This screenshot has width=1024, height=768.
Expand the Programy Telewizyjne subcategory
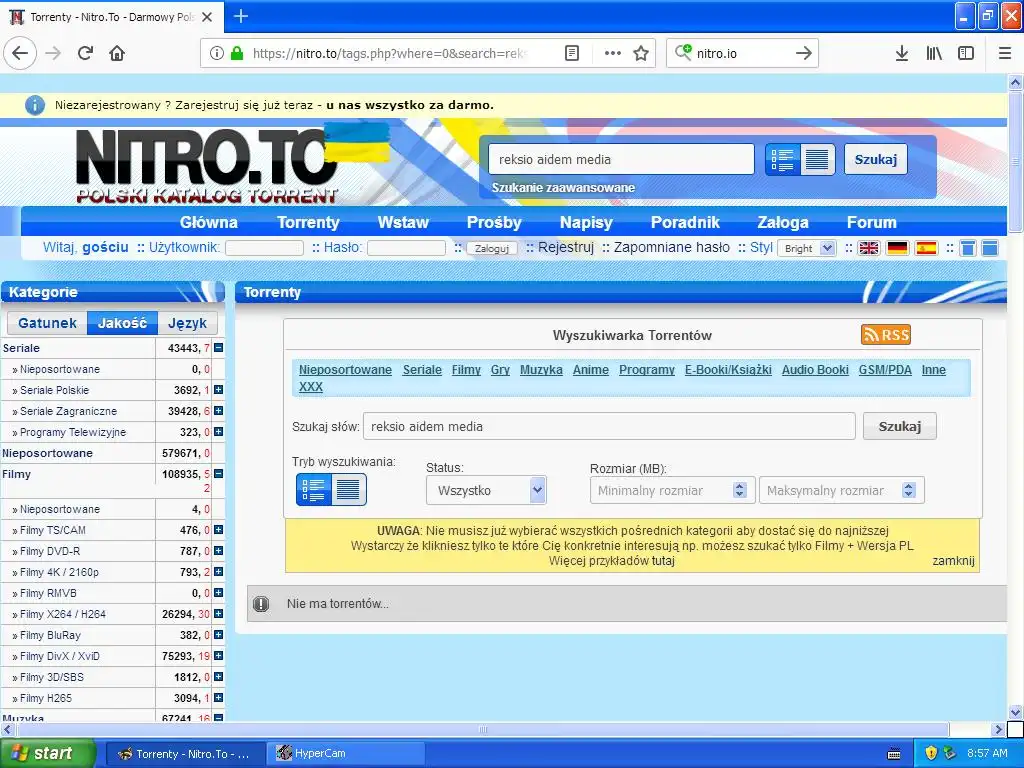coord(219,432)
